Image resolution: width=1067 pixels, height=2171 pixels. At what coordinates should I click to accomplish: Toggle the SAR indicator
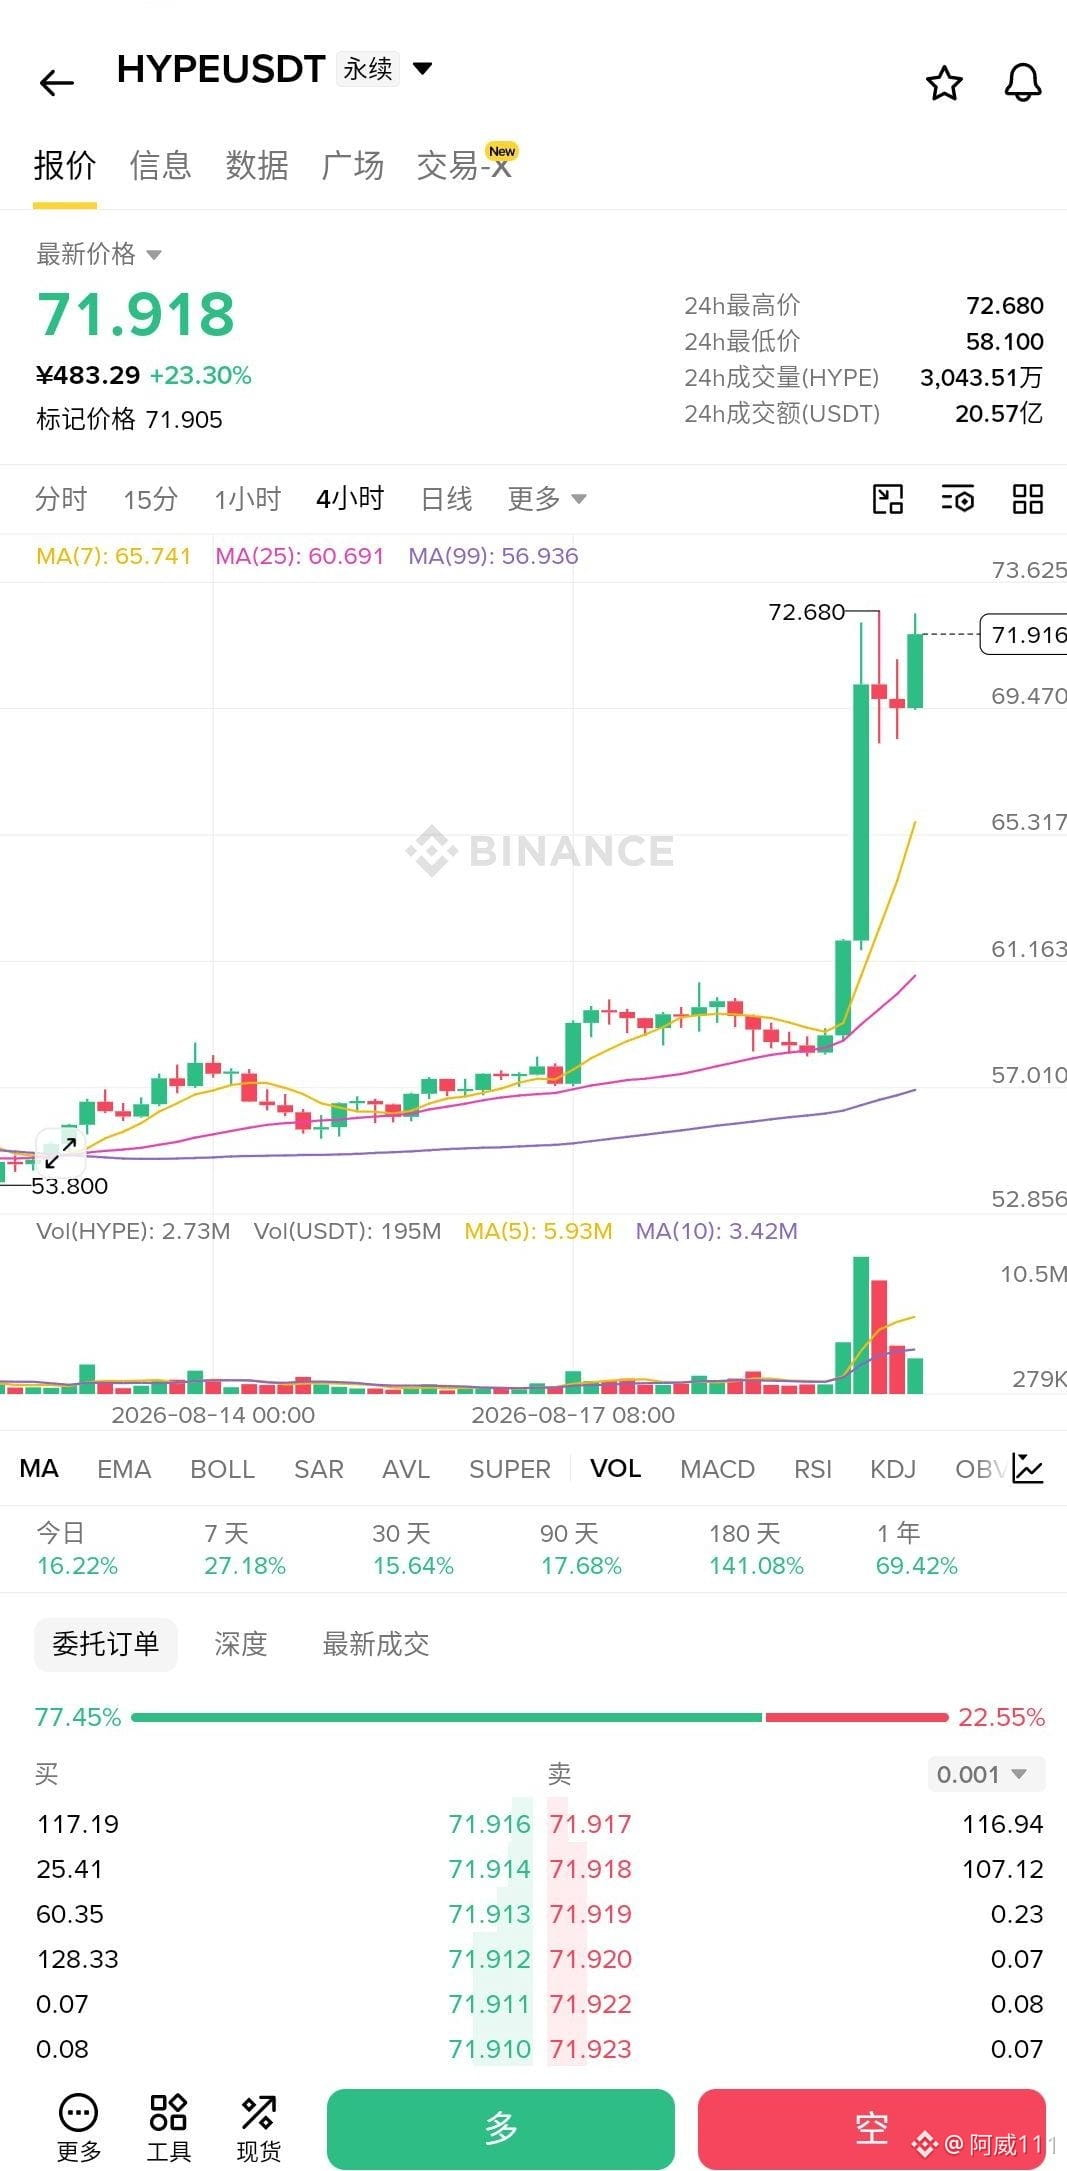[x=318, y=1468]
